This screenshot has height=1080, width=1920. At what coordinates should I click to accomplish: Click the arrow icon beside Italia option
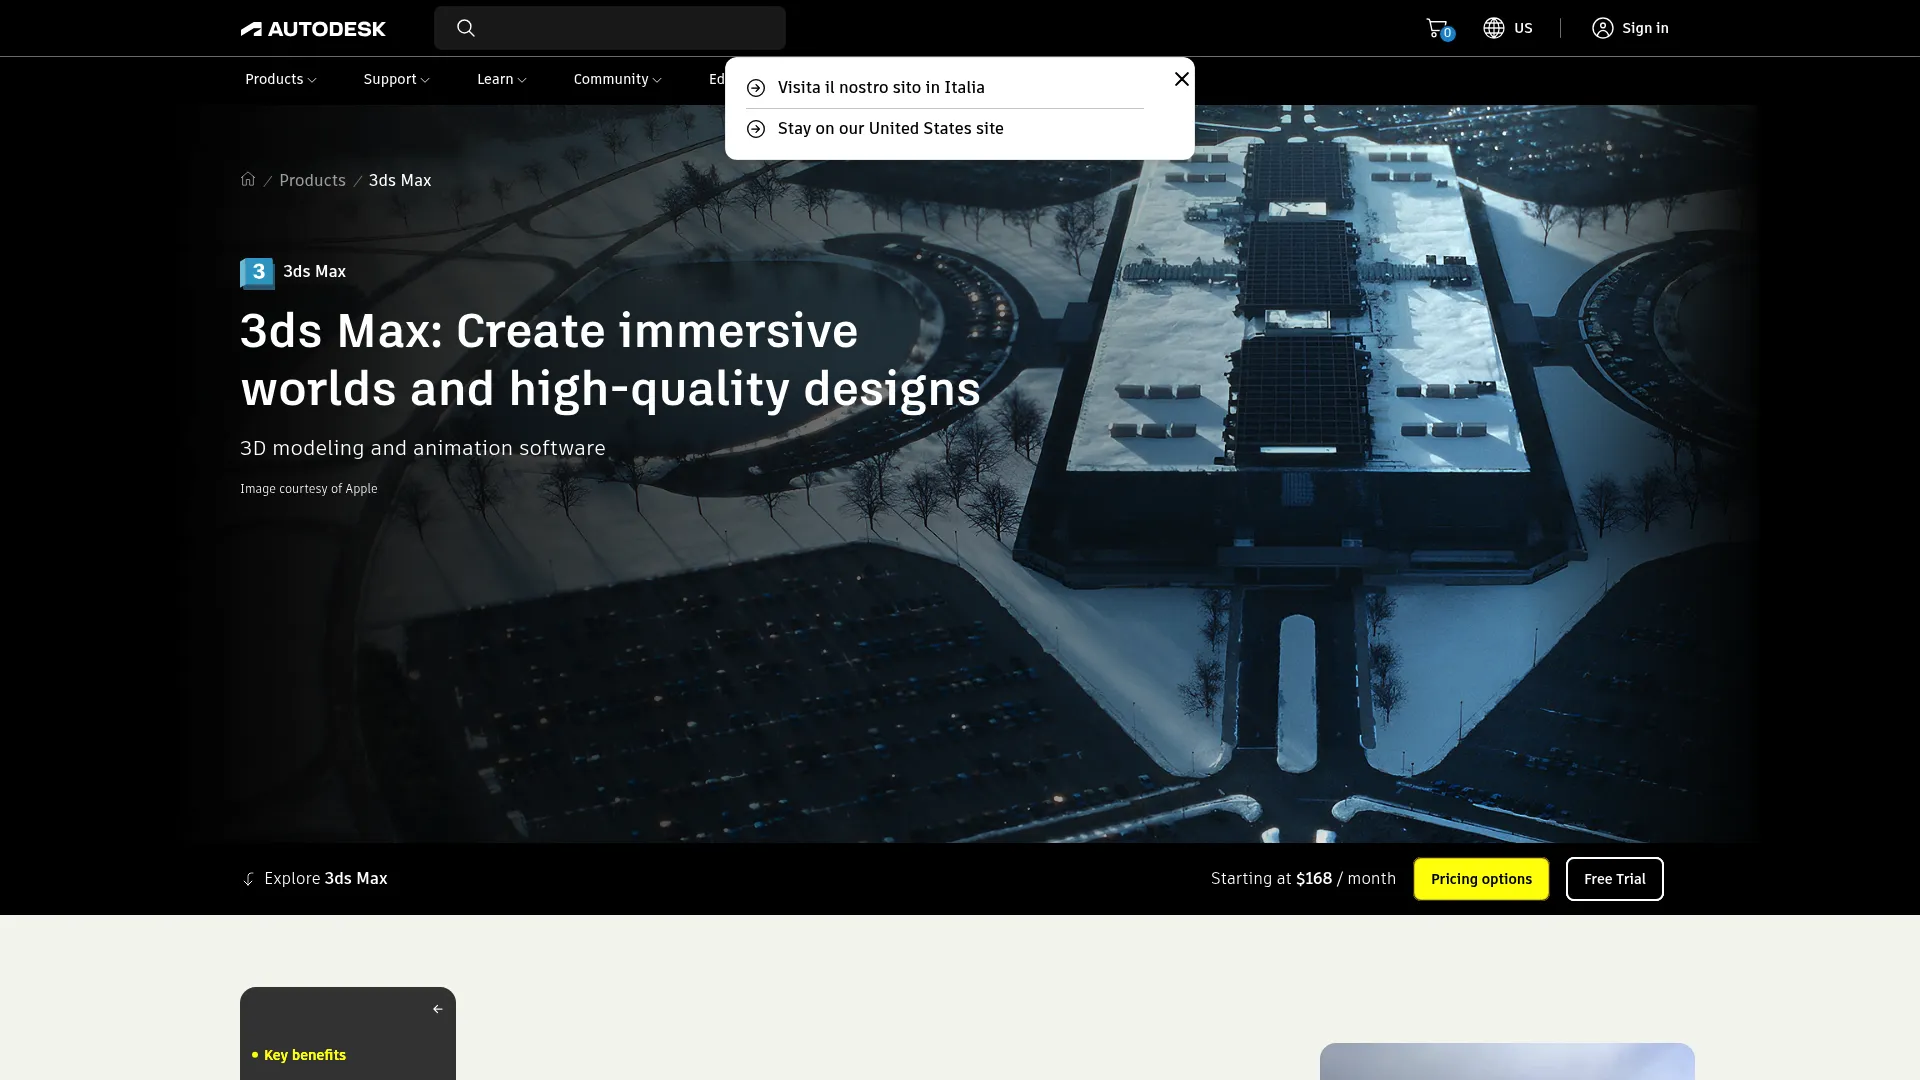[756, 88]
